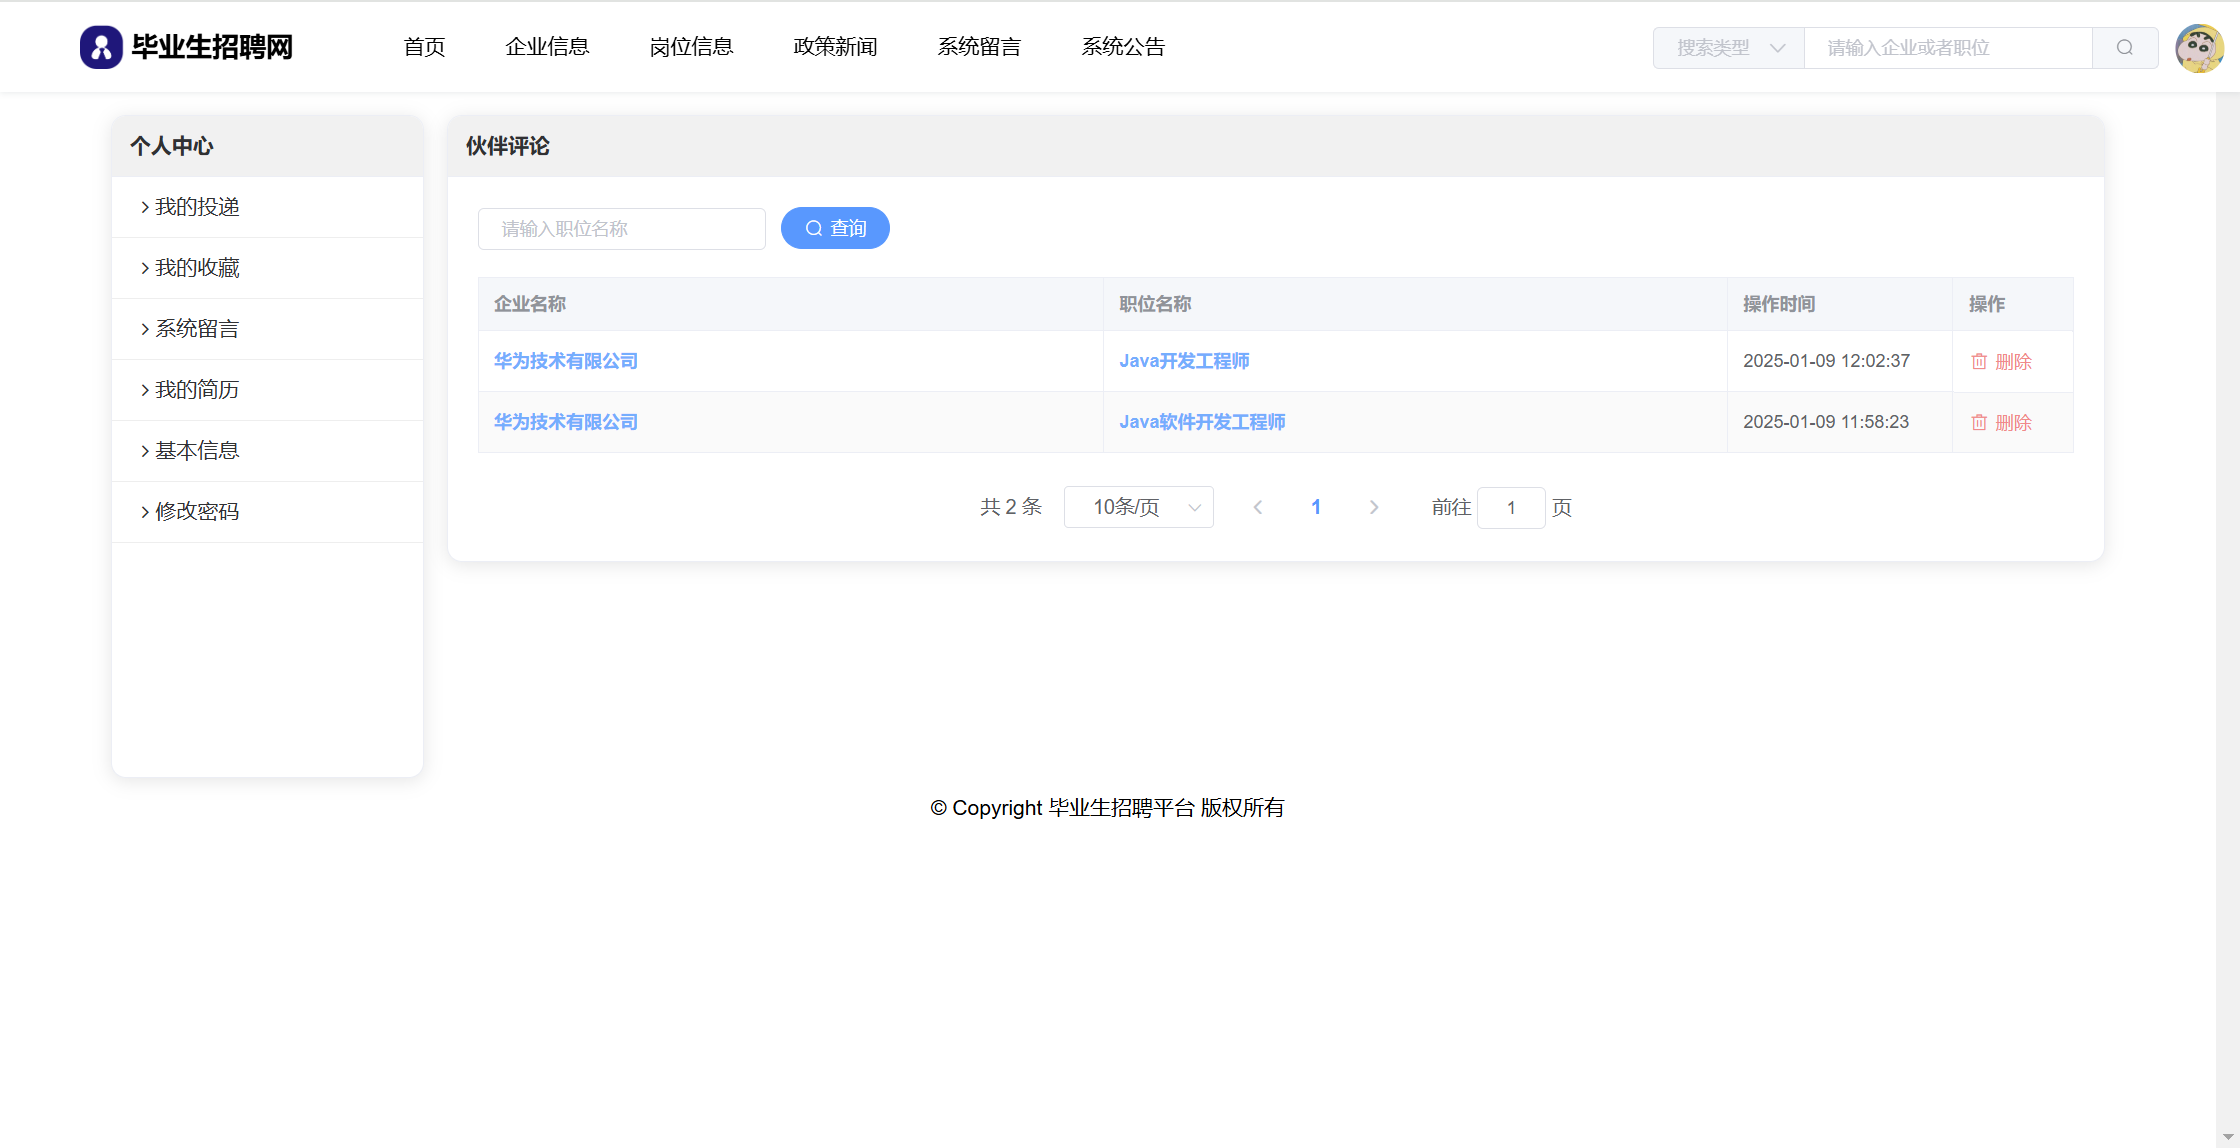Click the header search magnifier icon

(x=2124, y=48)
